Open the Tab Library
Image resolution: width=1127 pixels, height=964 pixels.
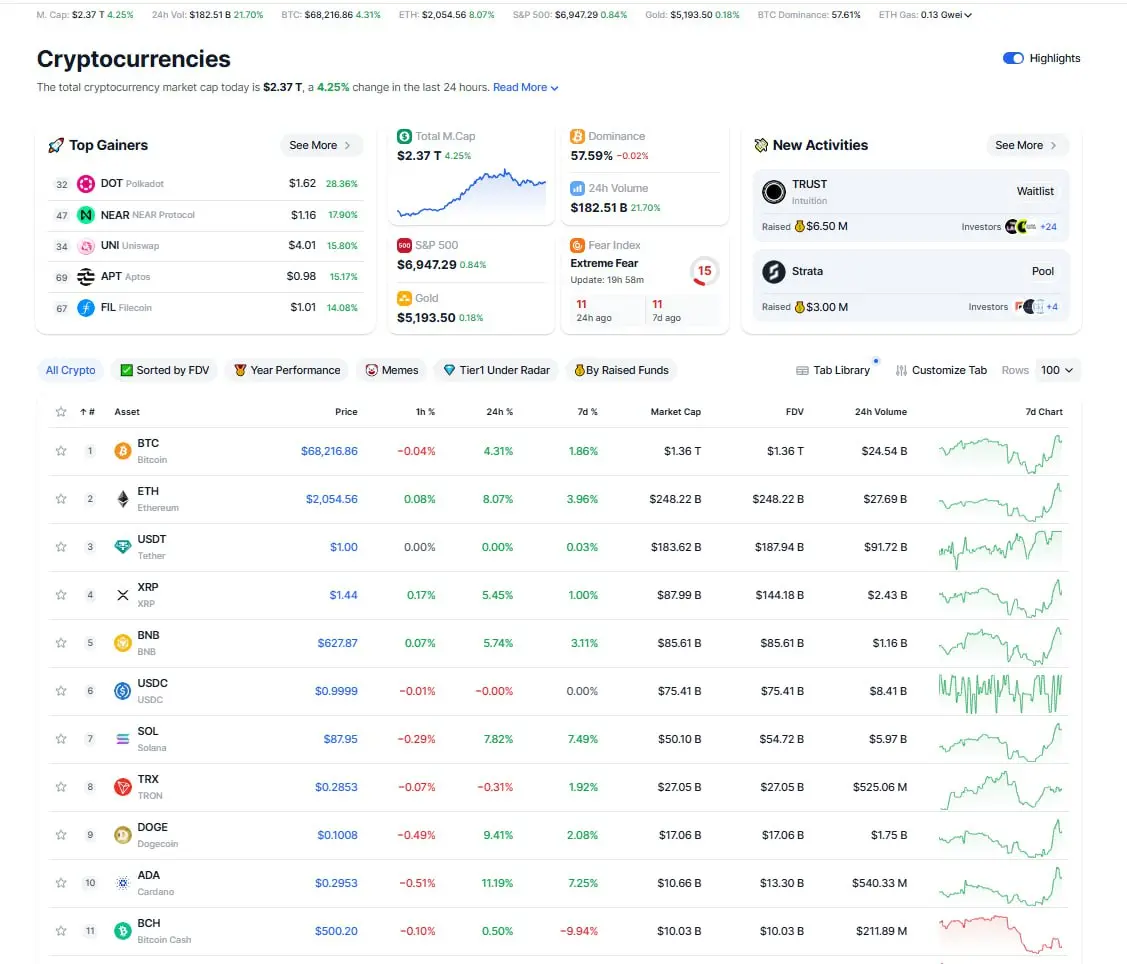pyautogui.click(x=833, y=370)
